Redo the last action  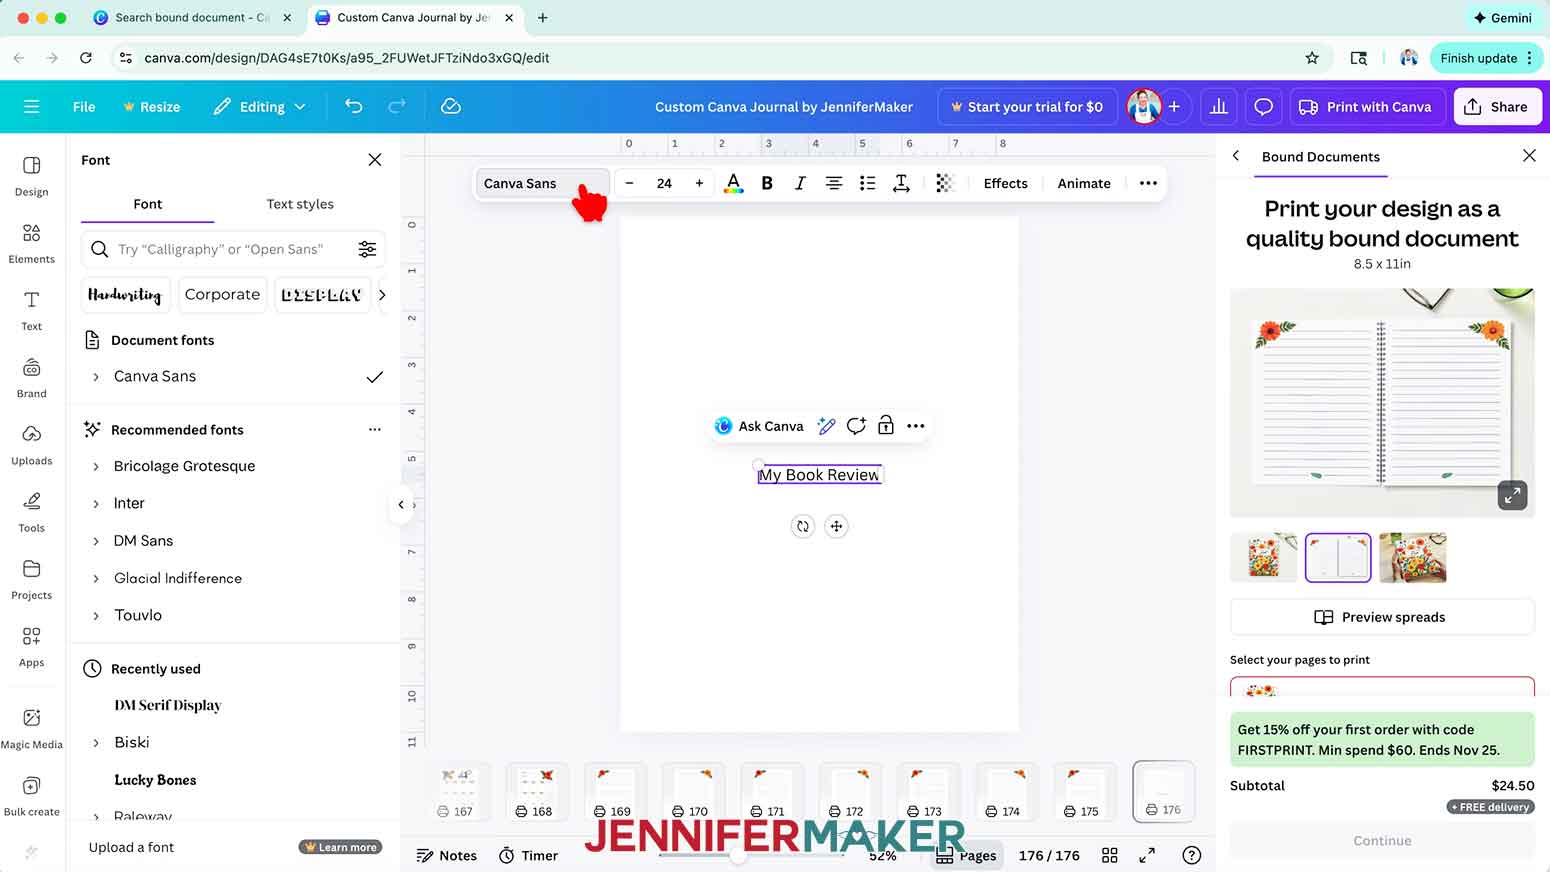coord(396,106)
